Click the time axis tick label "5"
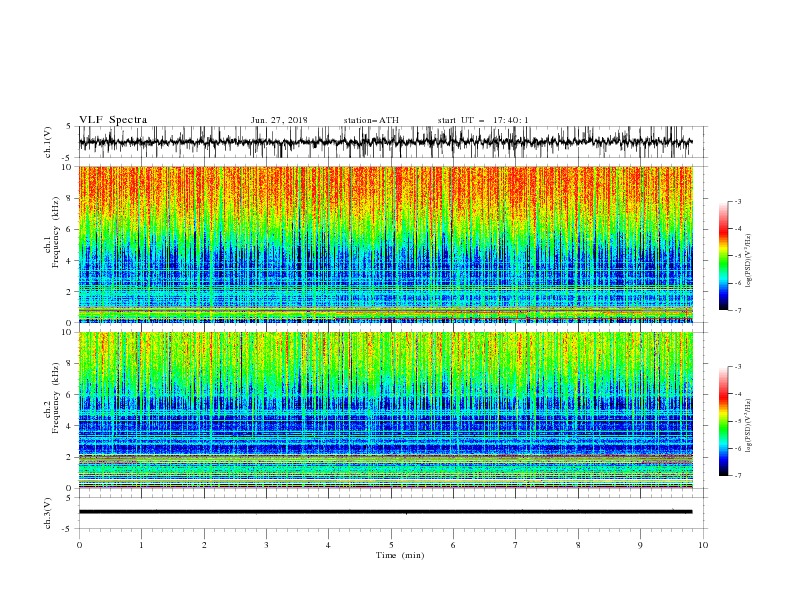 click(391, 545)
